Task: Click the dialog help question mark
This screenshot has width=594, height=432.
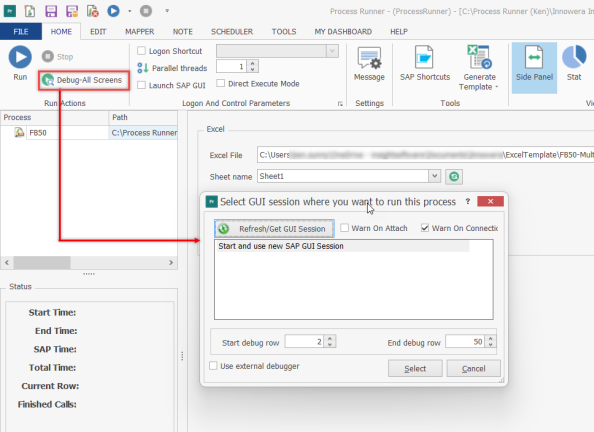Action: (468, 201)
